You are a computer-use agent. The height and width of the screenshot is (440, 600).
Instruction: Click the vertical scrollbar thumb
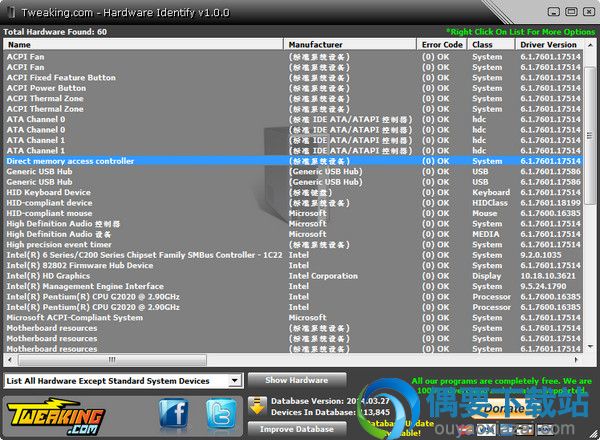(x=590, y=136)
